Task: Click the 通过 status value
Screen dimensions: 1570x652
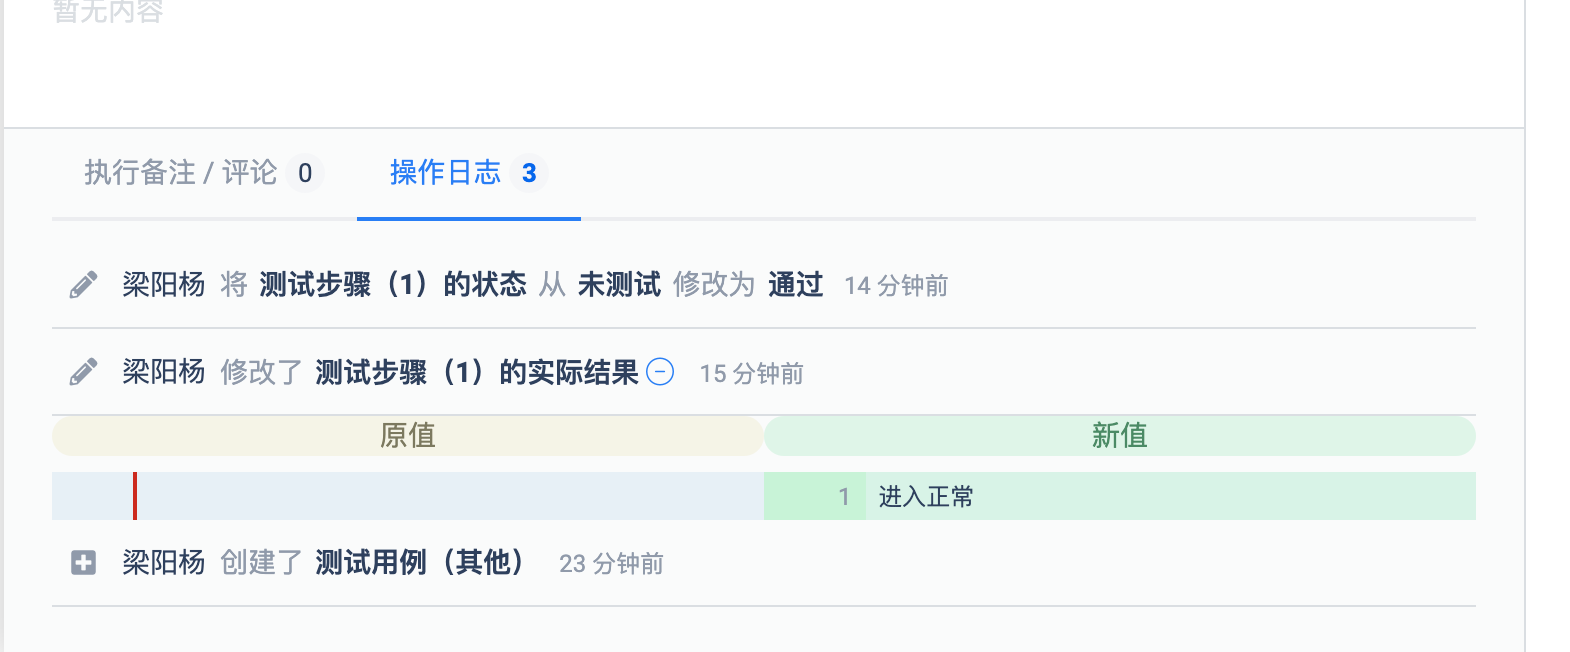Action: pyautogui.click(x=795, y=285)
